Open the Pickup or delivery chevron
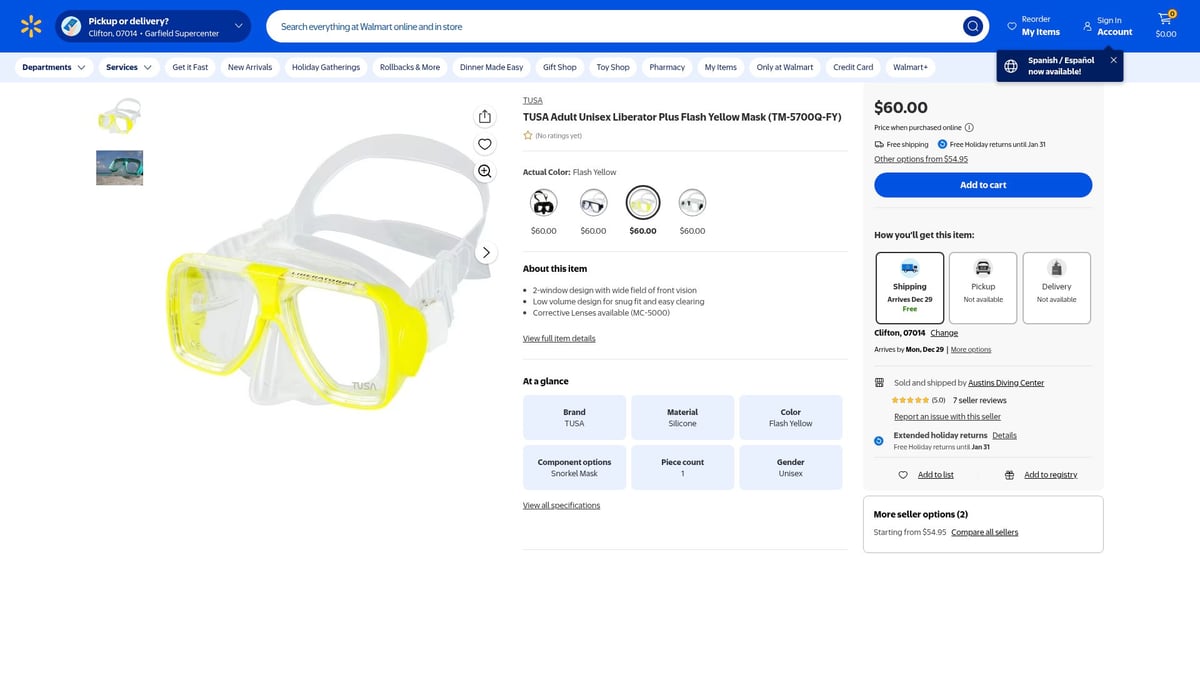Screen dimensions: 1200x675 pyautogui.click(x=238, y=25)
